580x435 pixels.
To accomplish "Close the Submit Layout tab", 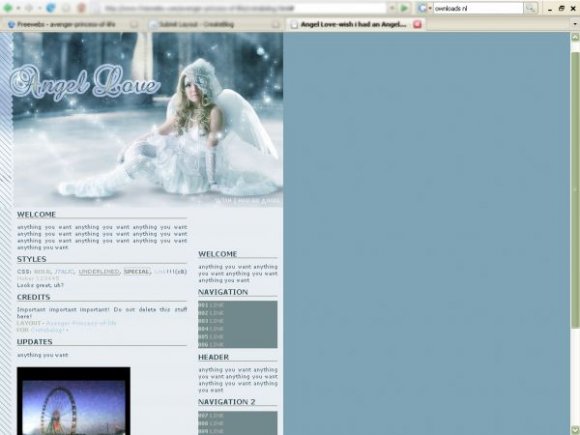I will pyautogui.click(x=276, y=24).
